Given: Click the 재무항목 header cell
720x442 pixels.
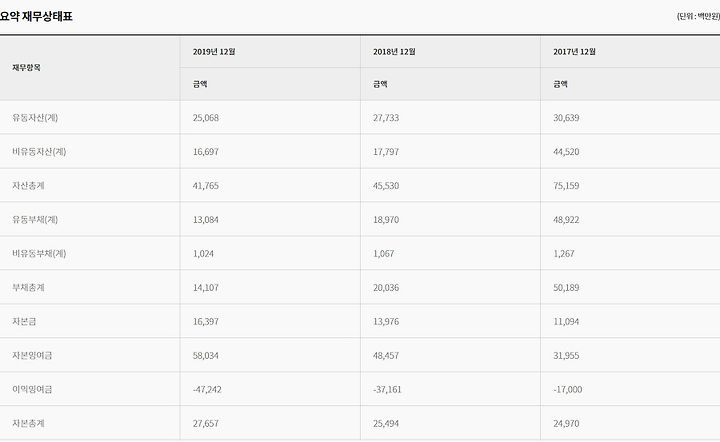Looking at the screenshot, I should [26, 68].
